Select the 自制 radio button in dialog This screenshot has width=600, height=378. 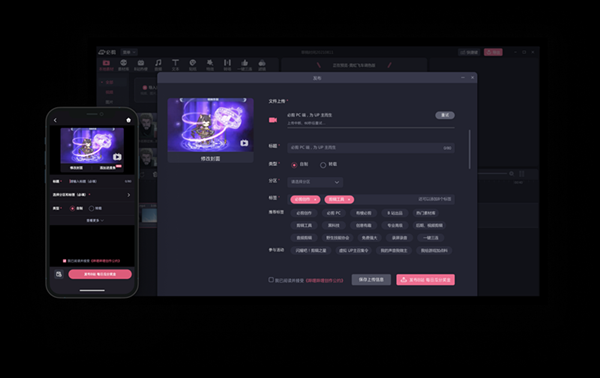click(294, 165)
